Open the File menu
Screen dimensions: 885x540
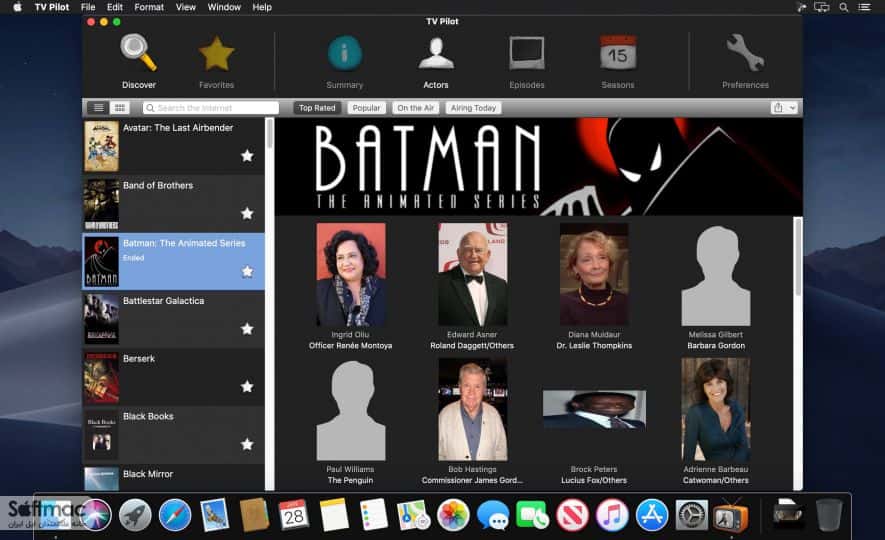[x=88, y=7]
